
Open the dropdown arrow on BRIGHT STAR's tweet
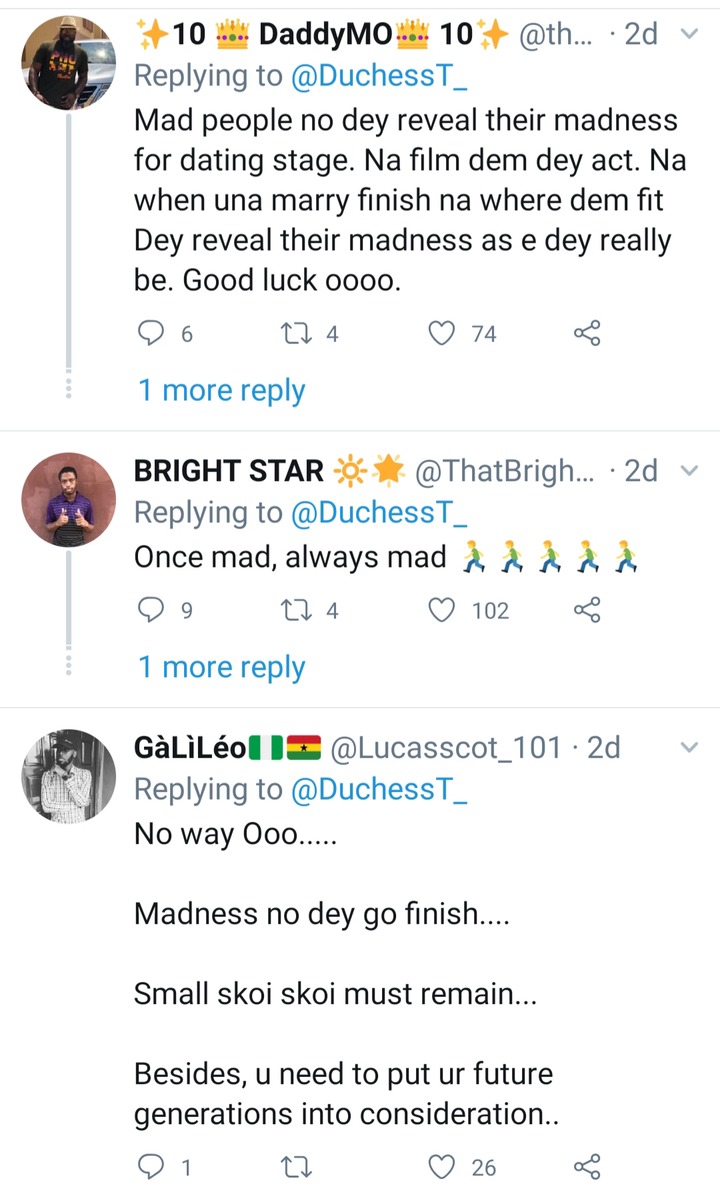tap(689, 471)
